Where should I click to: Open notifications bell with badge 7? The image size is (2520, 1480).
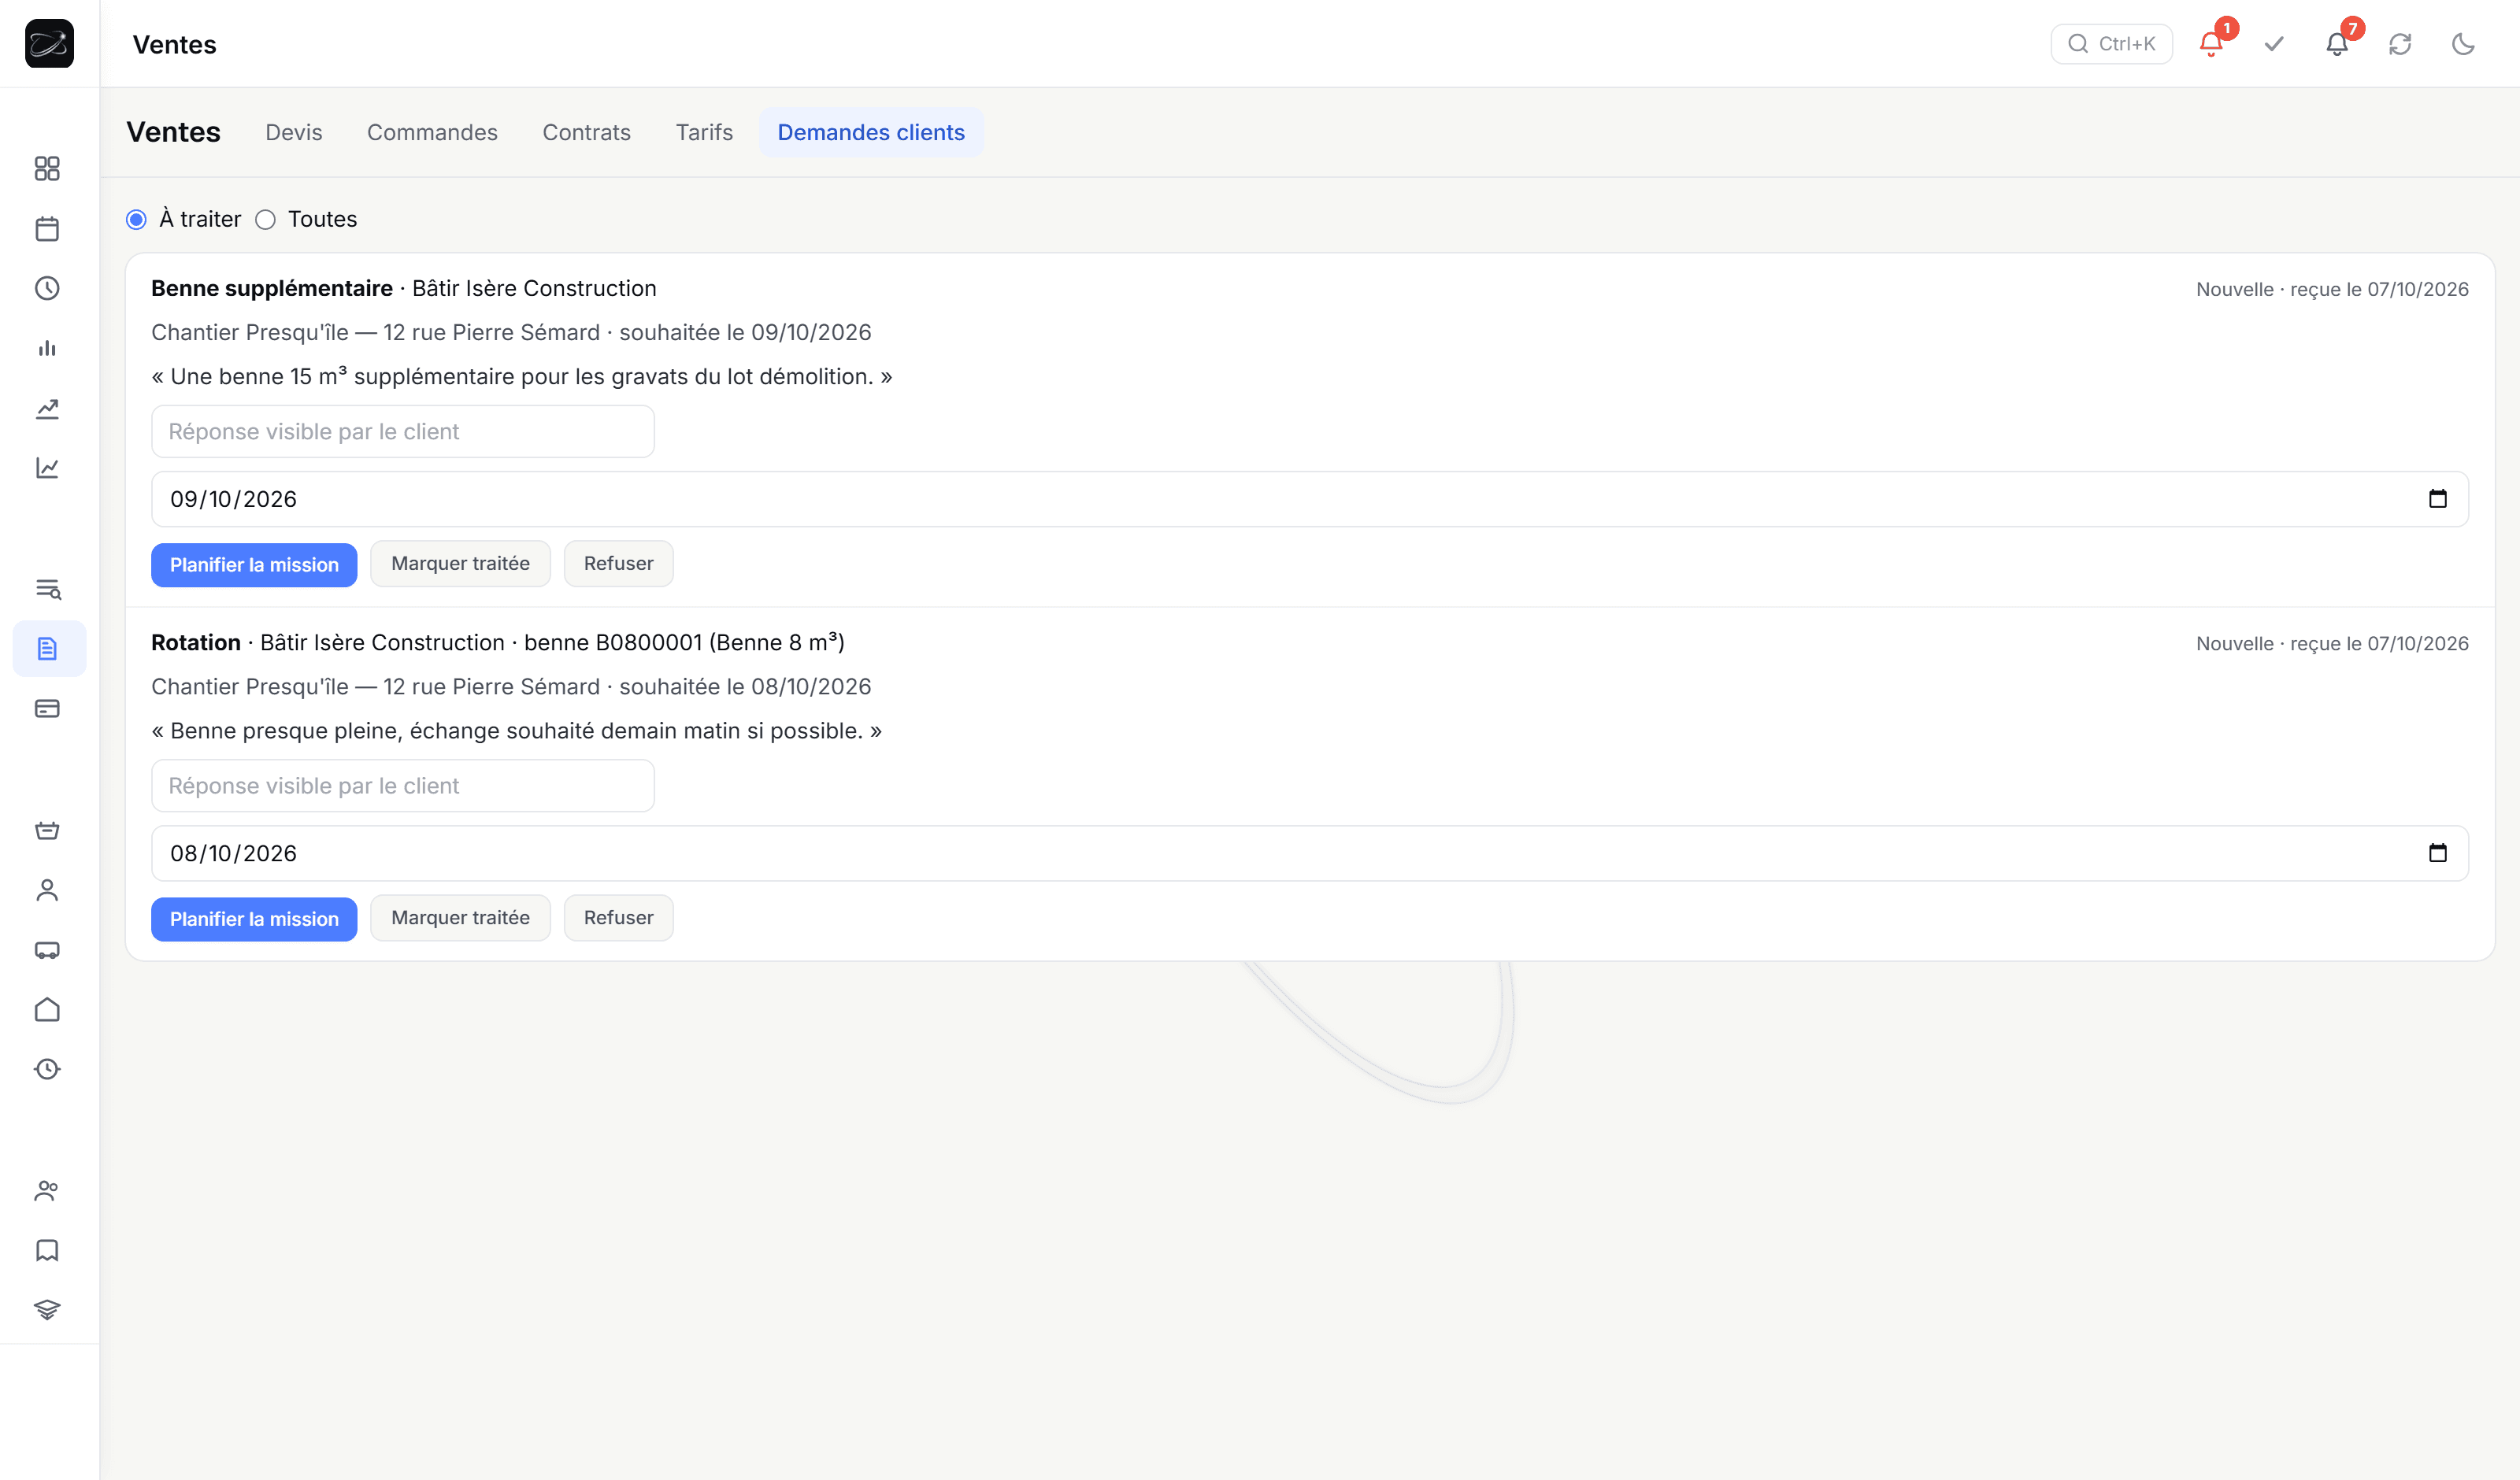2337,44
